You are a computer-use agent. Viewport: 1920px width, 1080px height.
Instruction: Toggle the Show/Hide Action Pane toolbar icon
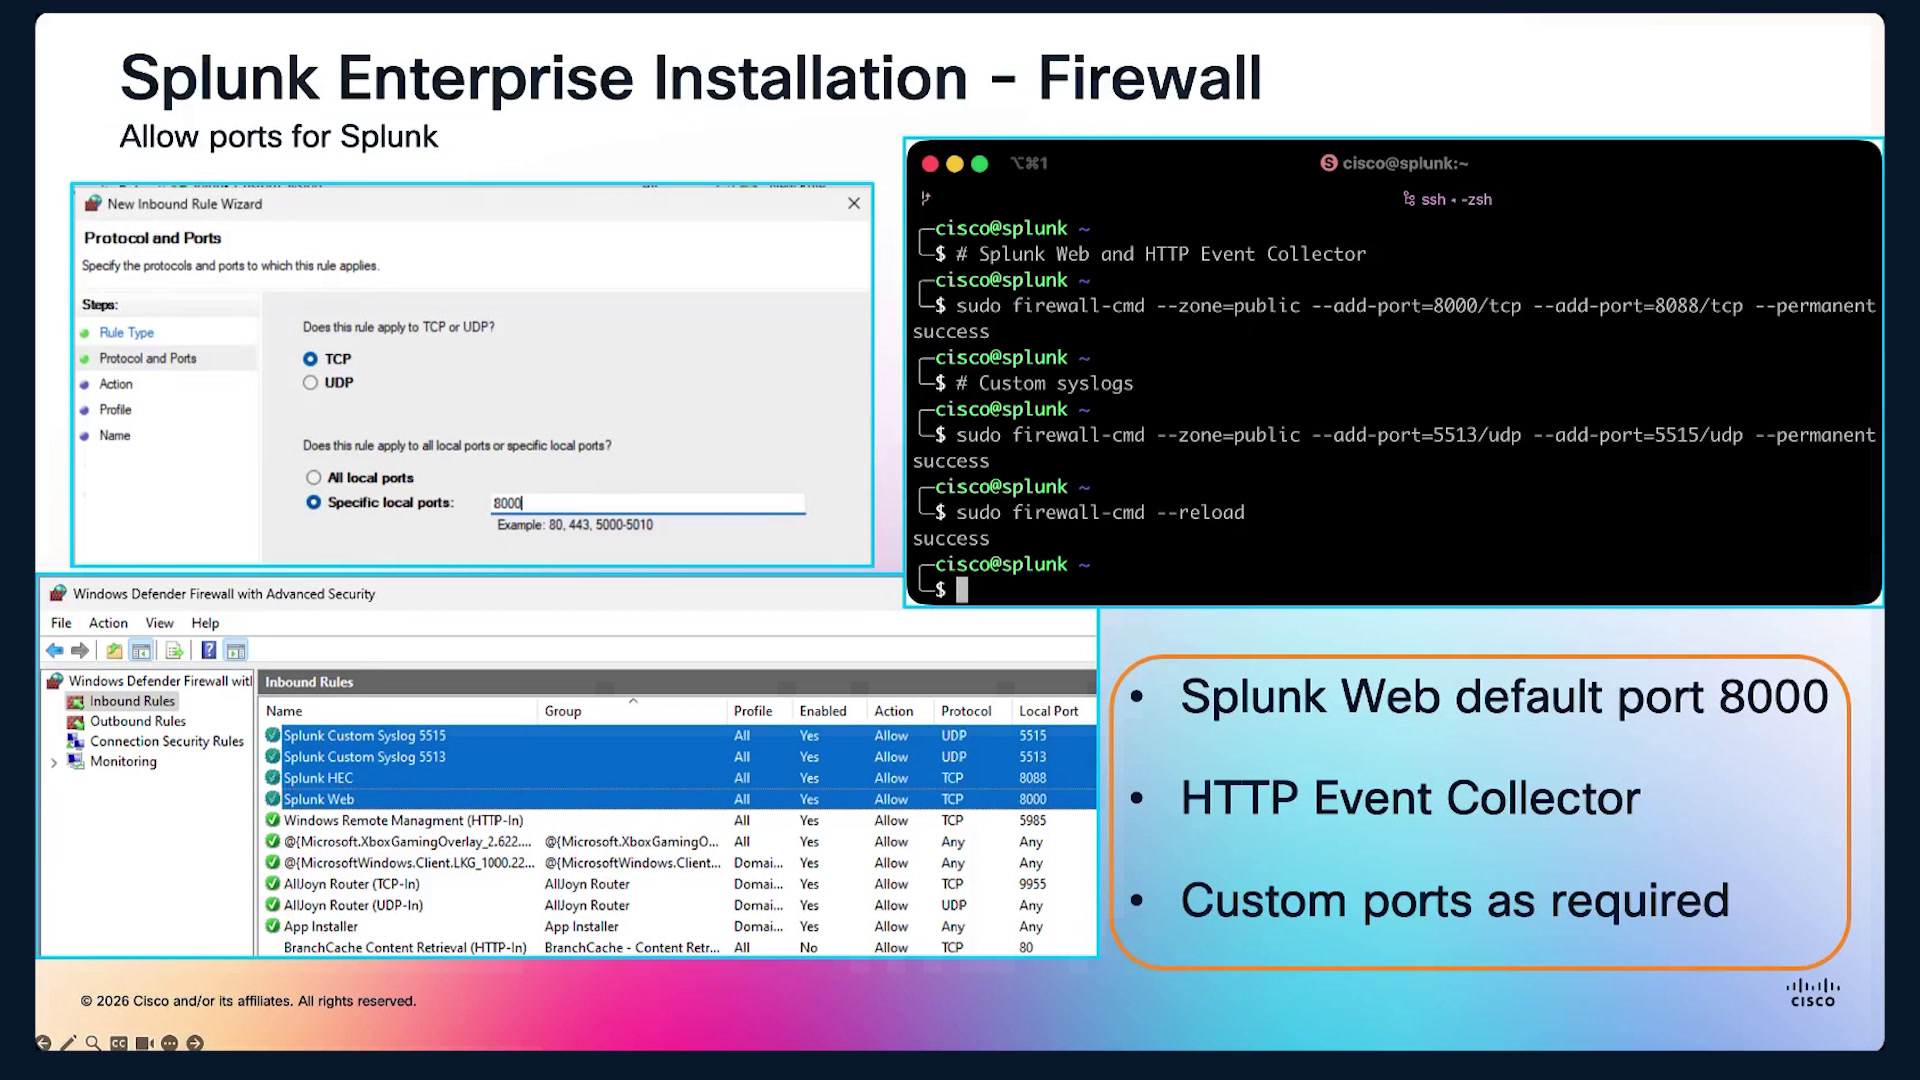click(x=236, y=651)
